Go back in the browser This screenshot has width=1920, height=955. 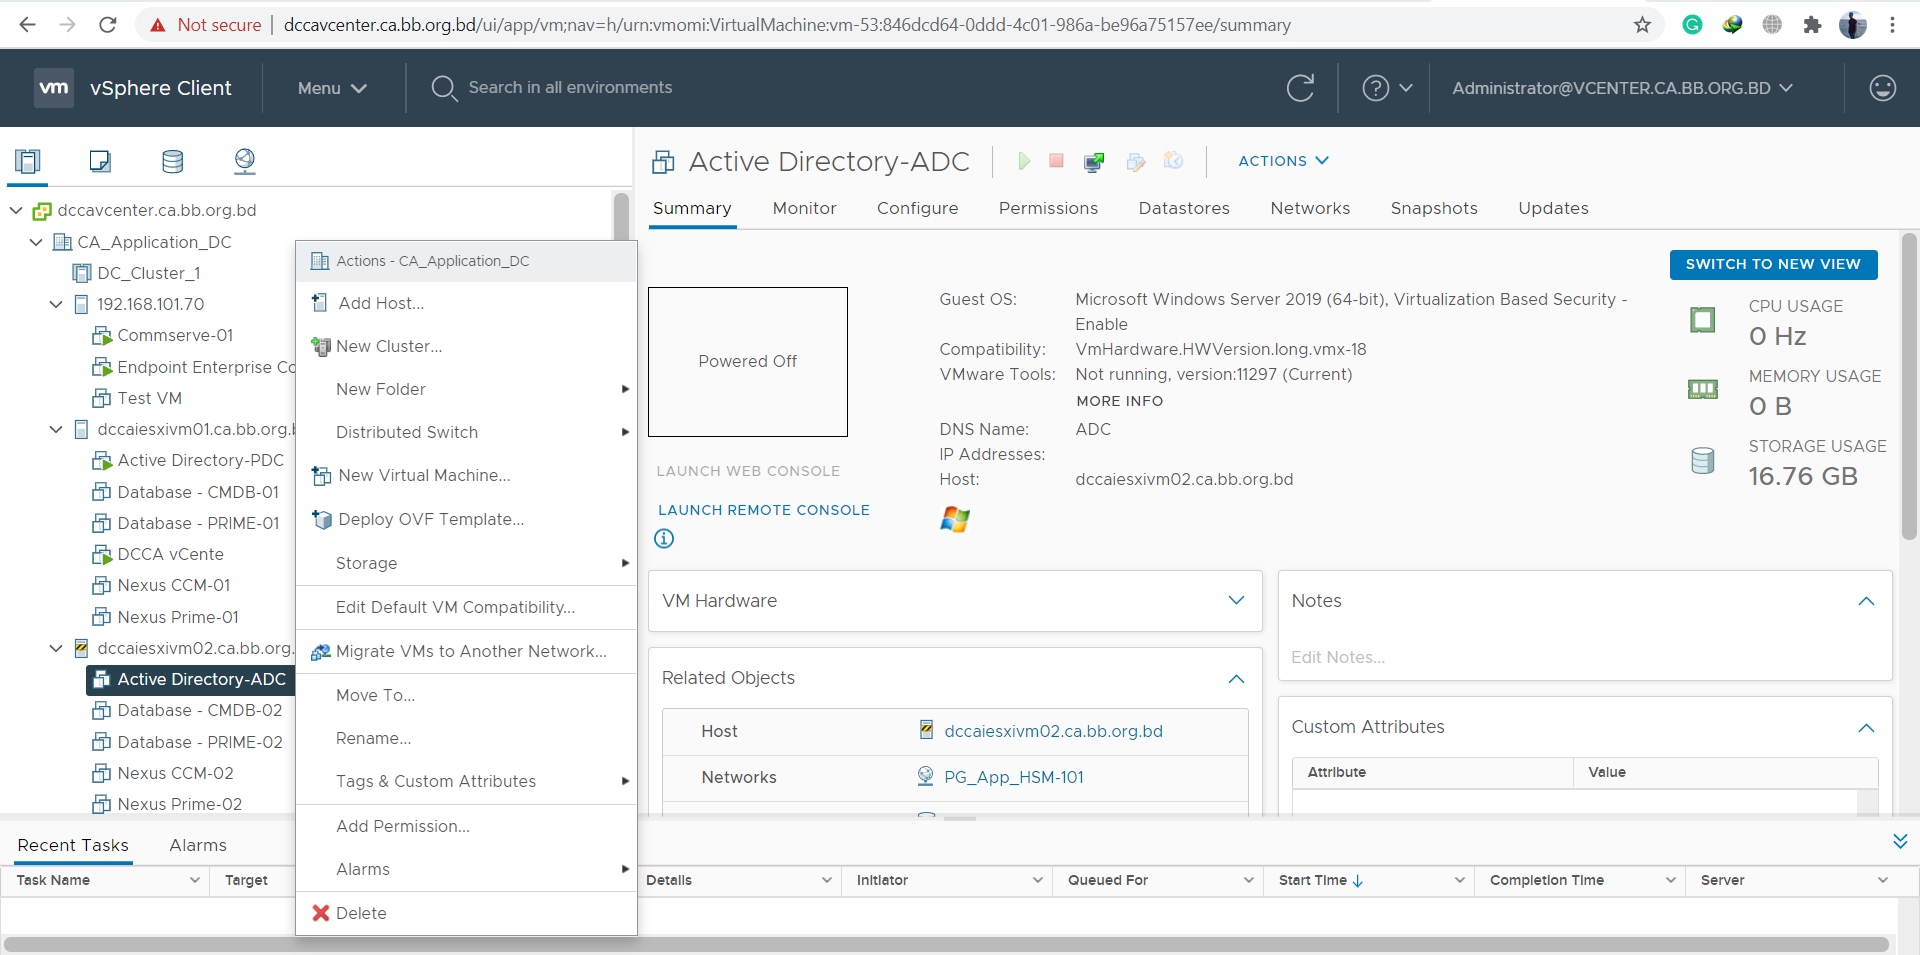point(27,25)
